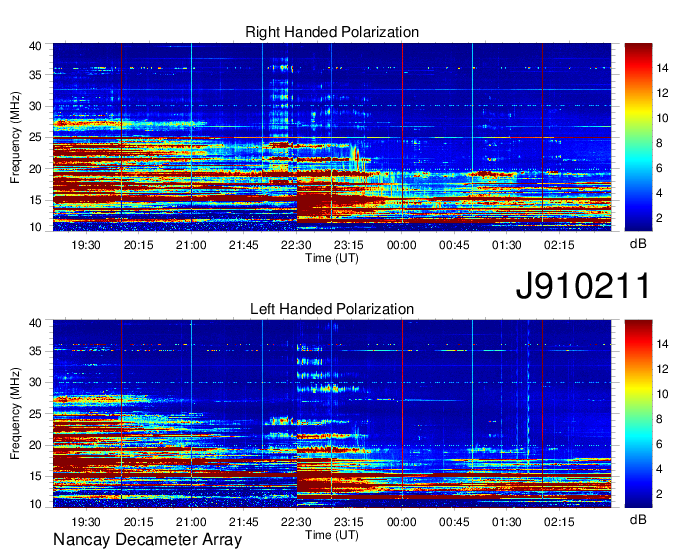Click the dB color bar of Left Handed plot

point(638,414)
